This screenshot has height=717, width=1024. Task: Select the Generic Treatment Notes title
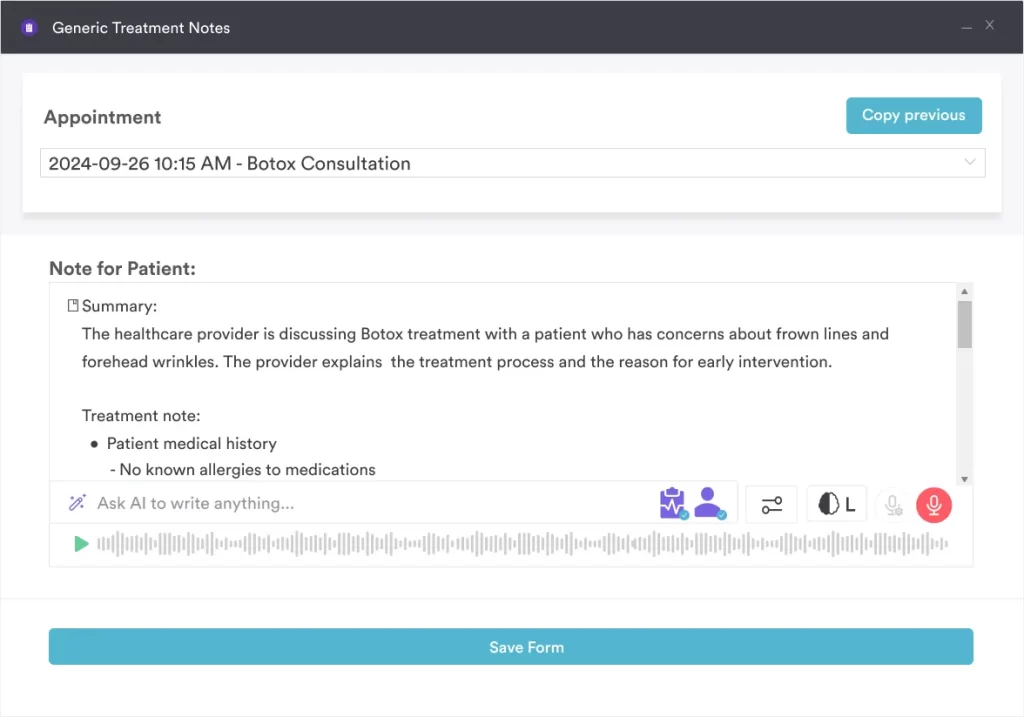141,27
